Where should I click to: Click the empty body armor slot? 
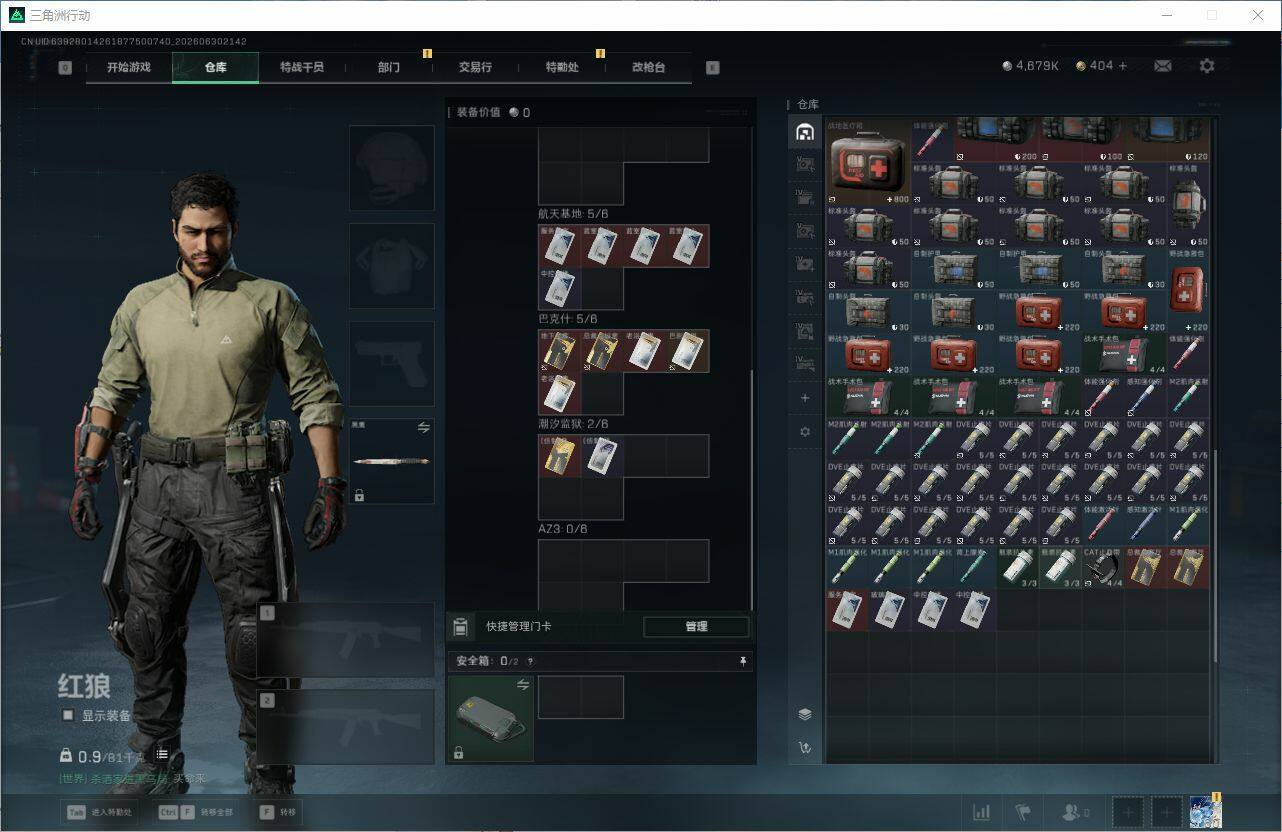pos(392,266)
